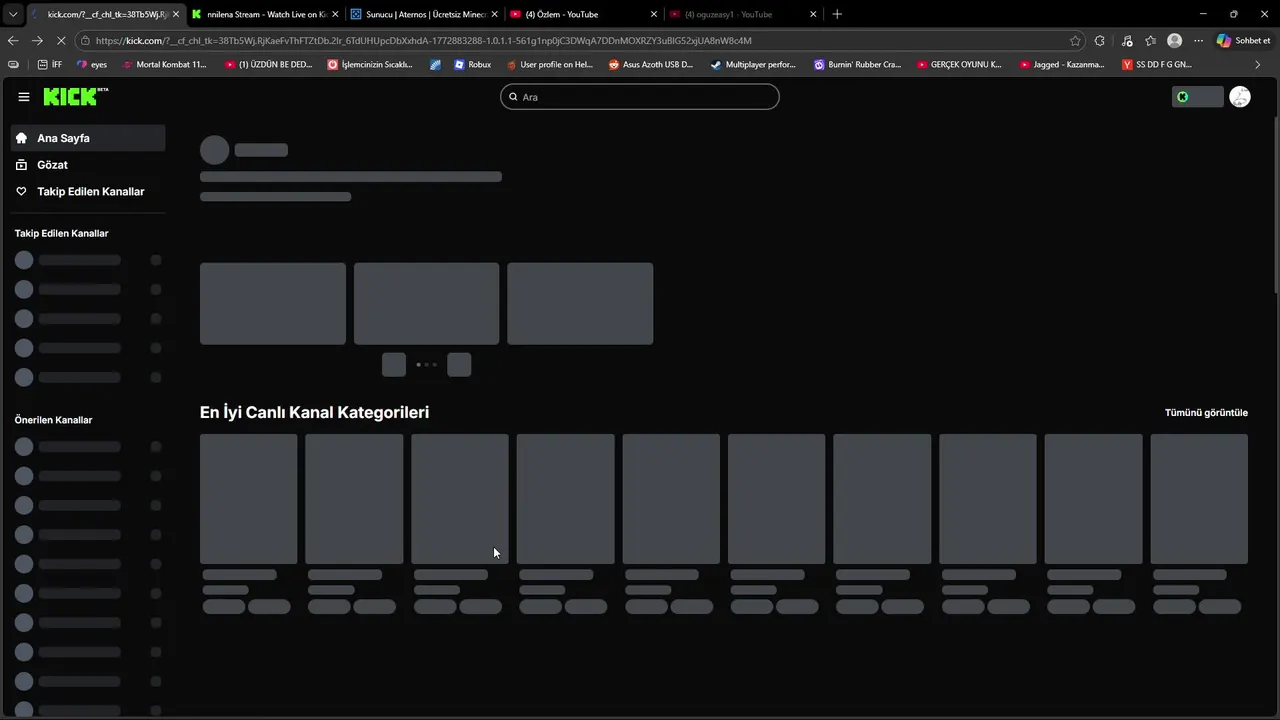Viewport: 1280px width, 720px height.
Task: Close the Sunucu Aternos tab
Action: [x=494, y=14]
